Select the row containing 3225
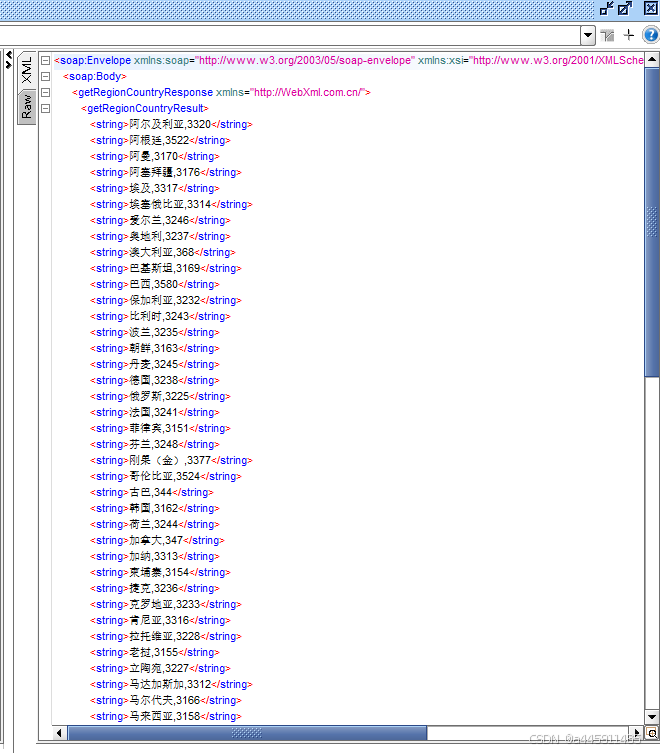 160,397
